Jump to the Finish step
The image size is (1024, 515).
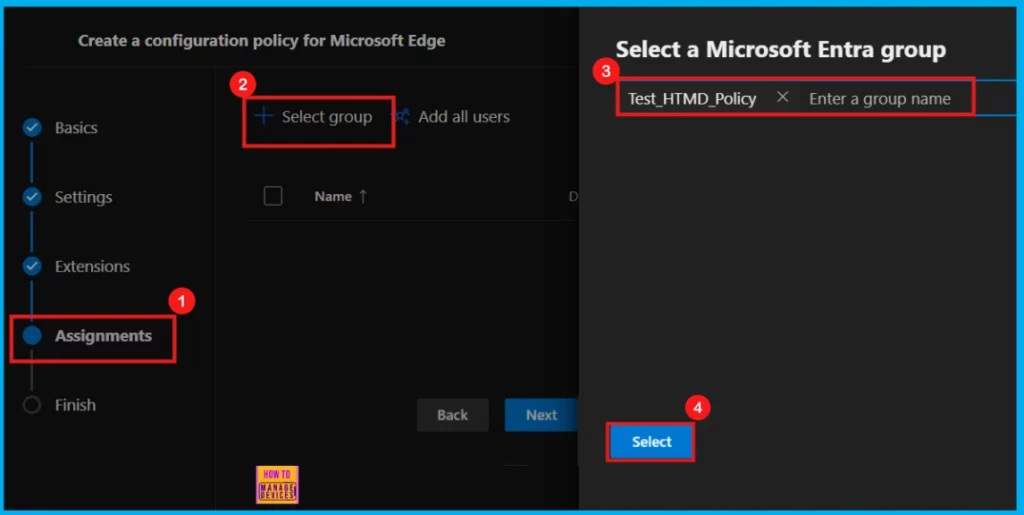75,405
